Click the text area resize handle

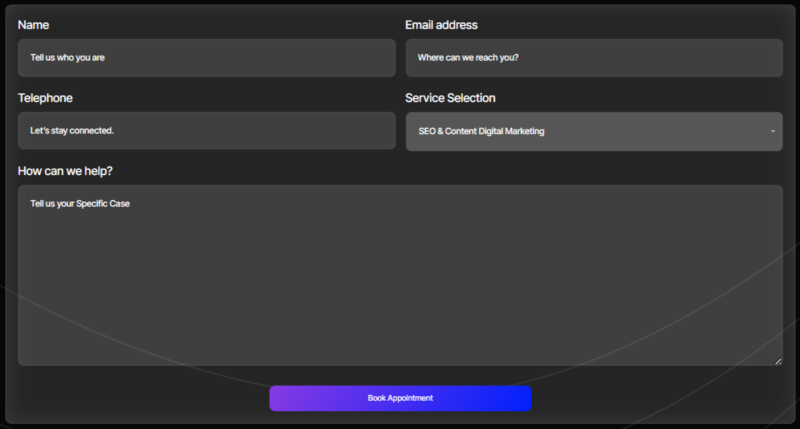778,361
